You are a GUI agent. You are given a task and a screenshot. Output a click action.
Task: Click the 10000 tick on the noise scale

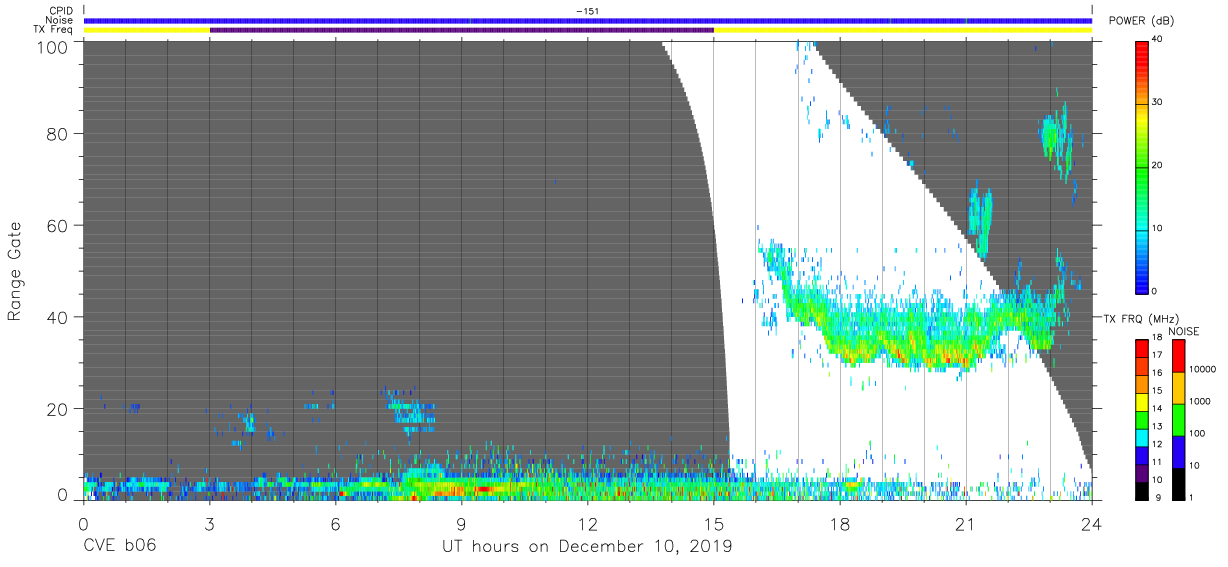click(x=1203, y=370)
